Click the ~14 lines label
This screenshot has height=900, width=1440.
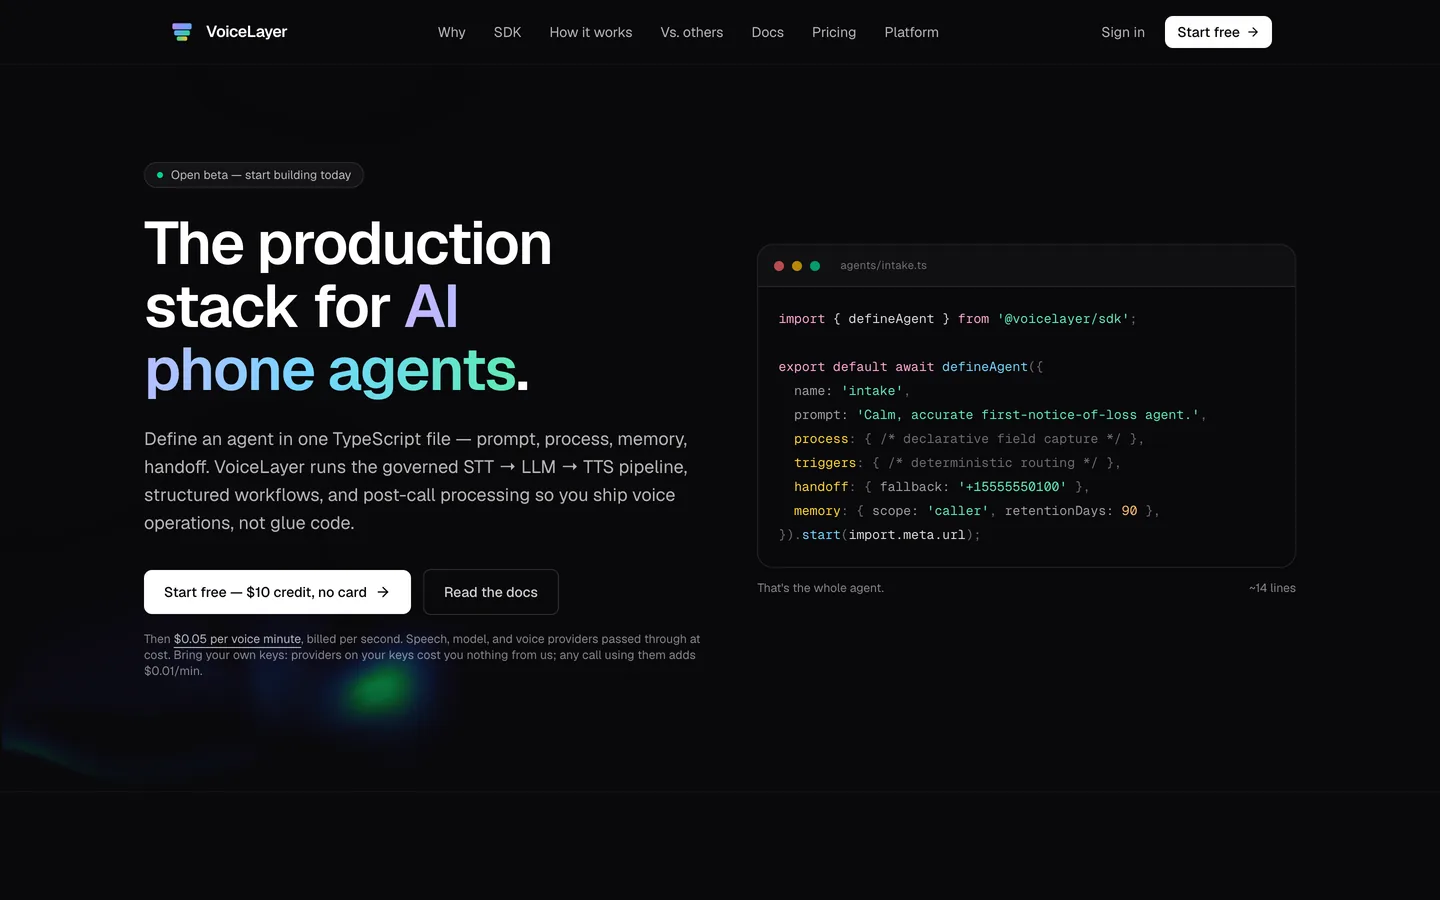tap(1272, 588)
